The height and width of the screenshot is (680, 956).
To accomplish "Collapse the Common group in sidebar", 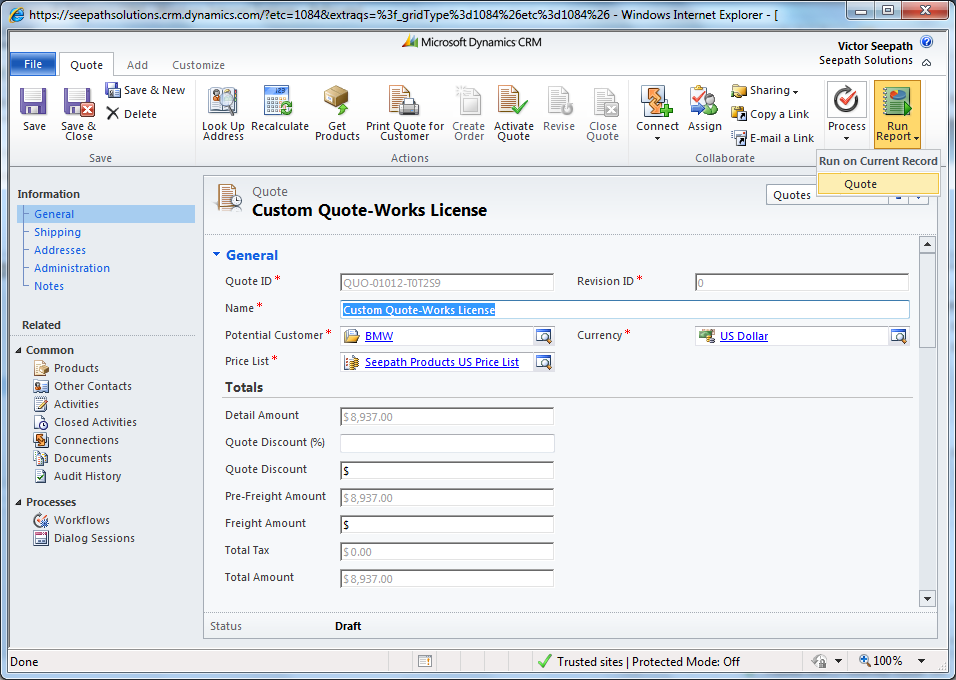I will 18,350.
